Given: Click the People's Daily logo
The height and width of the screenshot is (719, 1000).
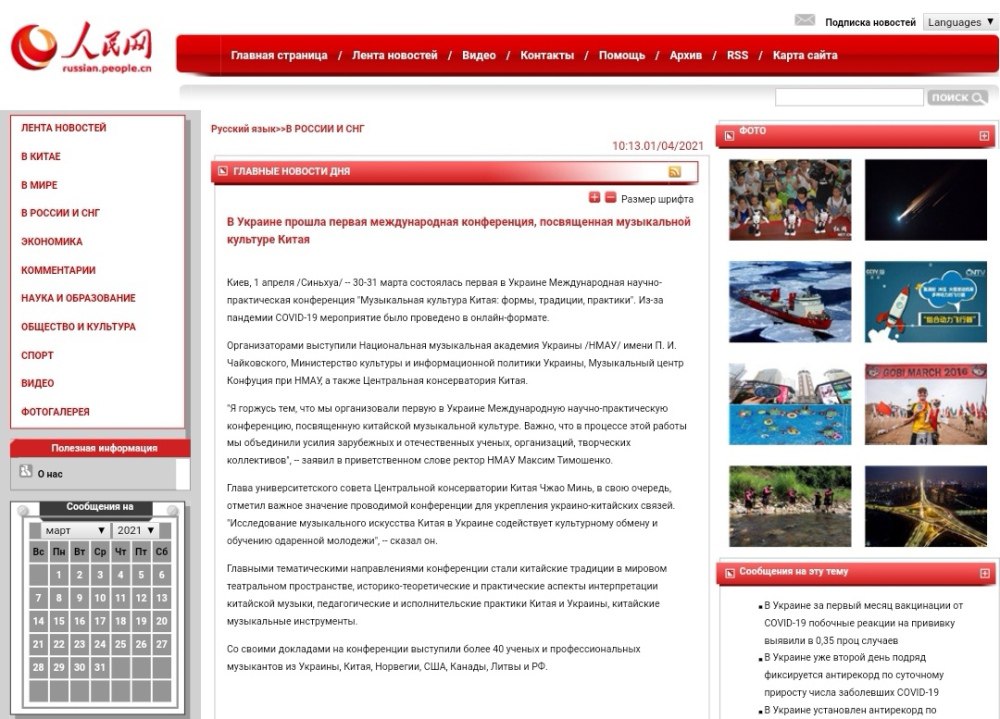Looking at the screenshot, I should point(82,49).
